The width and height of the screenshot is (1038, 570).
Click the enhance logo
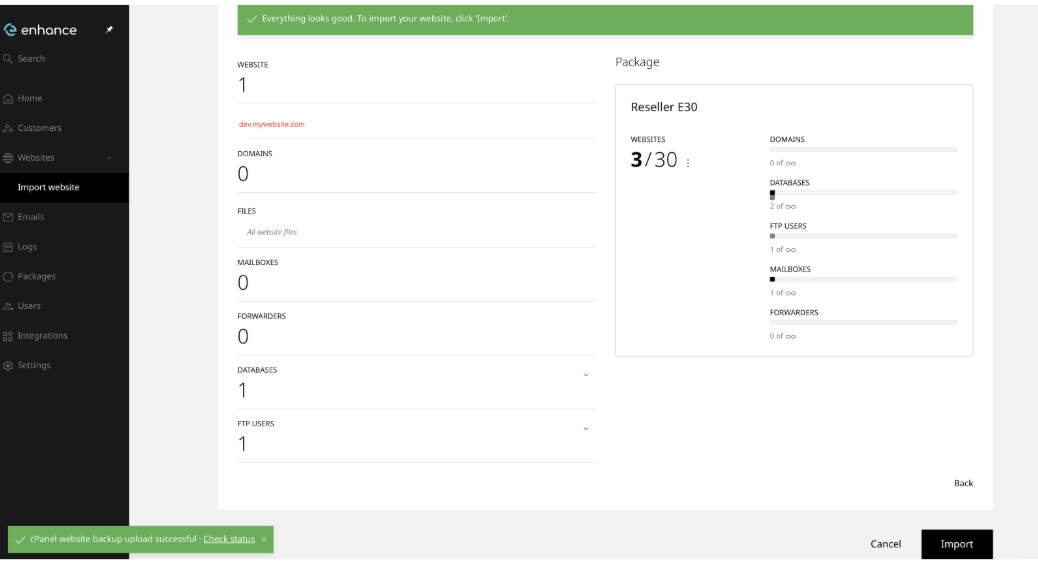pyautogui.click(x=40, y=30)
